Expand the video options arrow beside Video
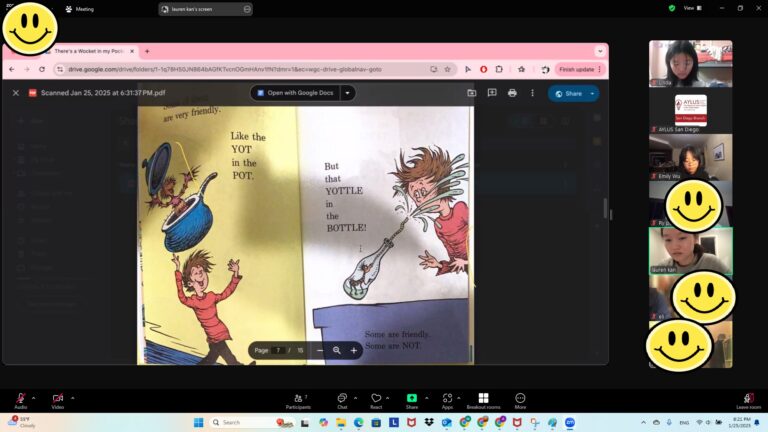Viewport: 768px width, 432px height. point(72,398)
